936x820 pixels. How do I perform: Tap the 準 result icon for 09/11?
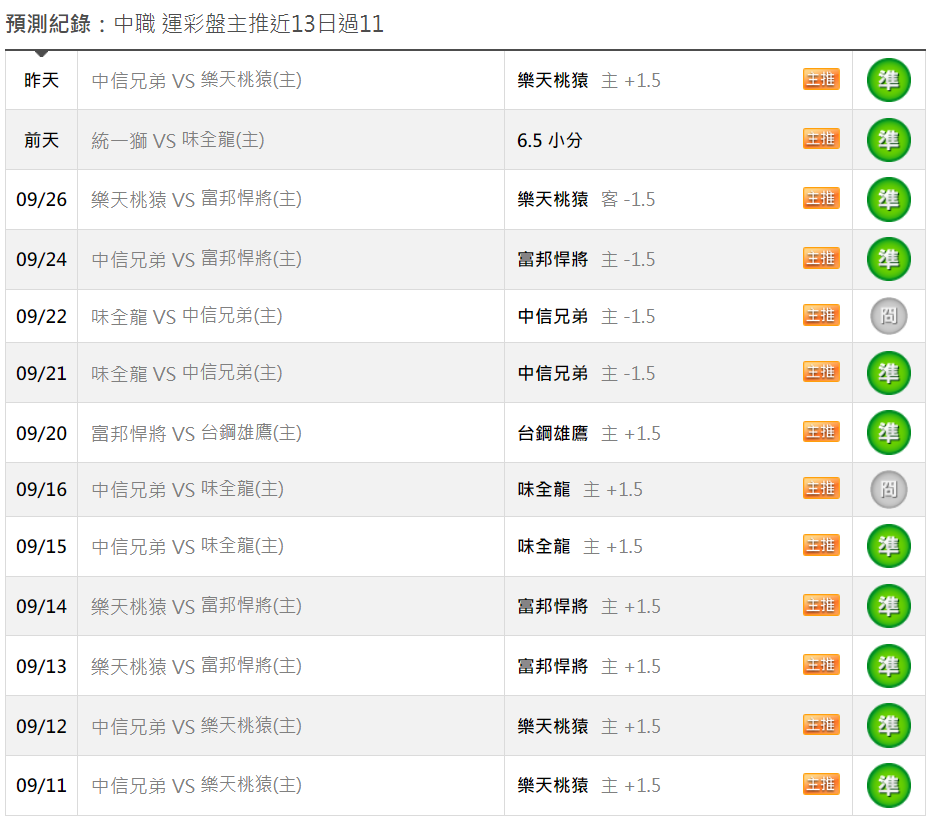point(888,785)
